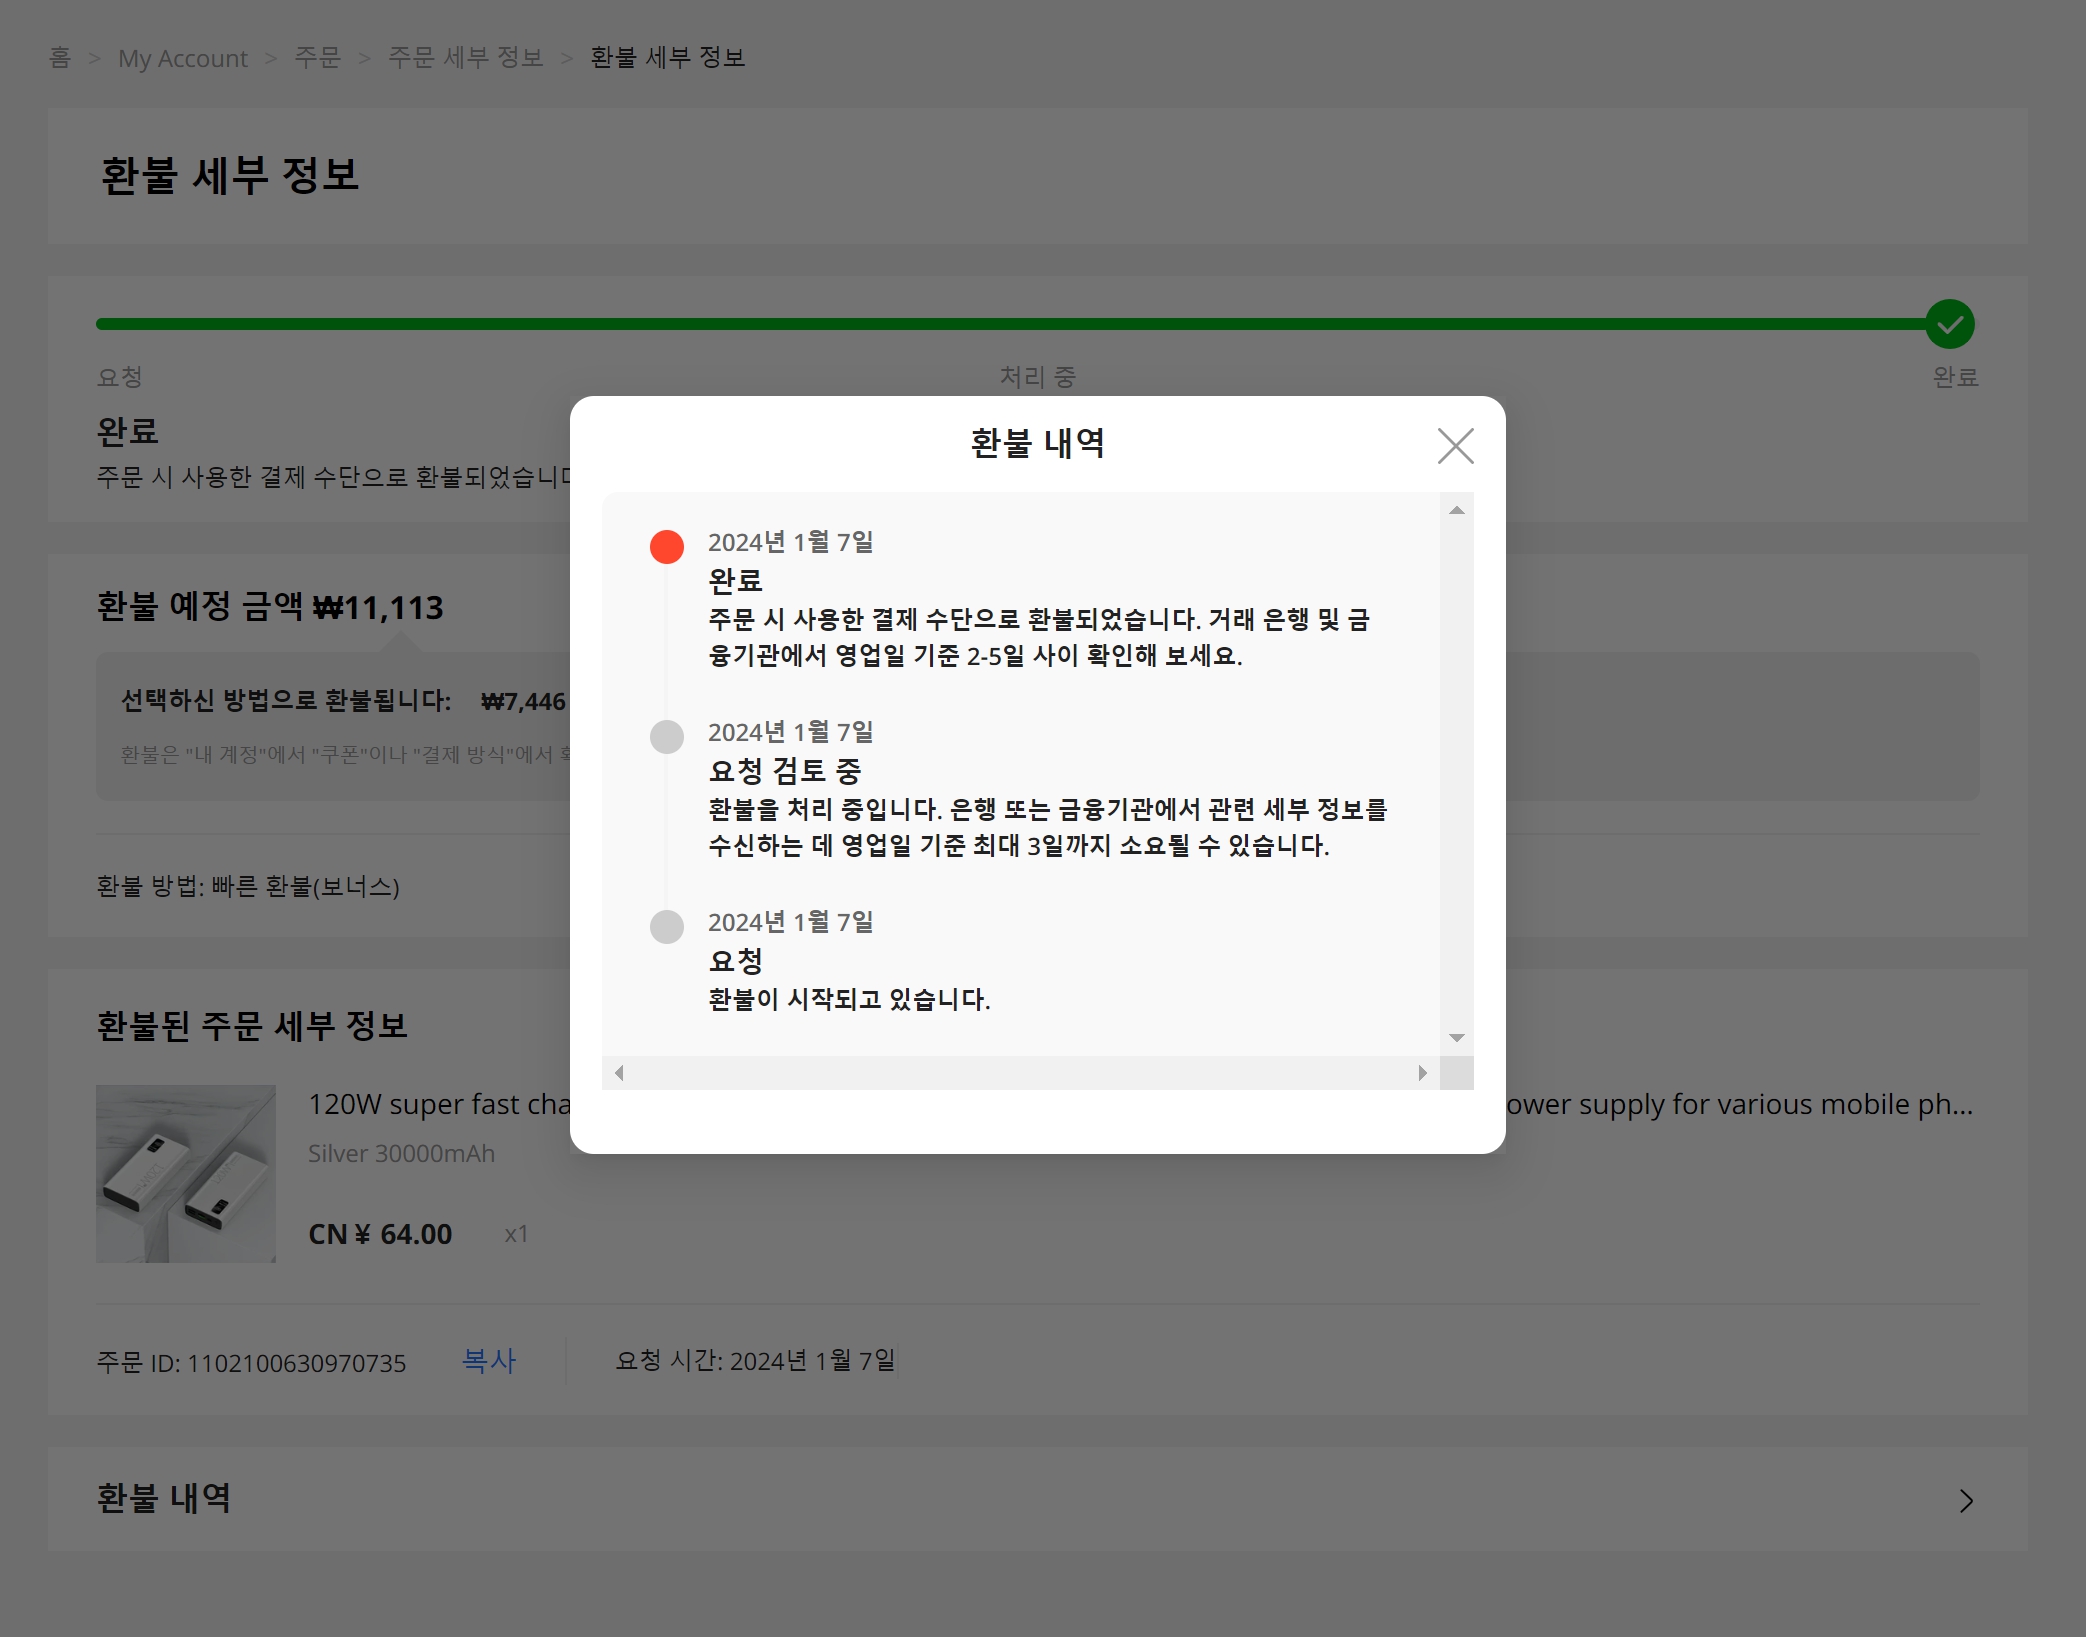Open 주문 breadcrumb link
The width and height of the screenshot is (2086, 1637).
(317, 58)
